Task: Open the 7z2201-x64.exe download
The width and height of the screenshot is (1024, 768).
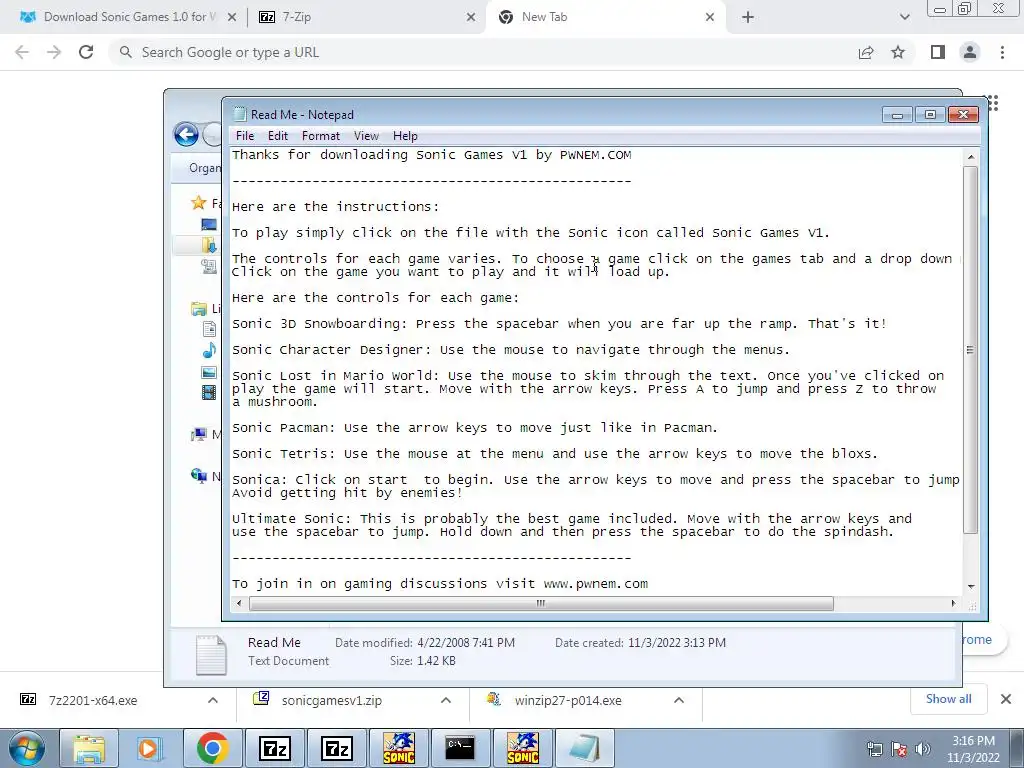Action: point(93,700)
